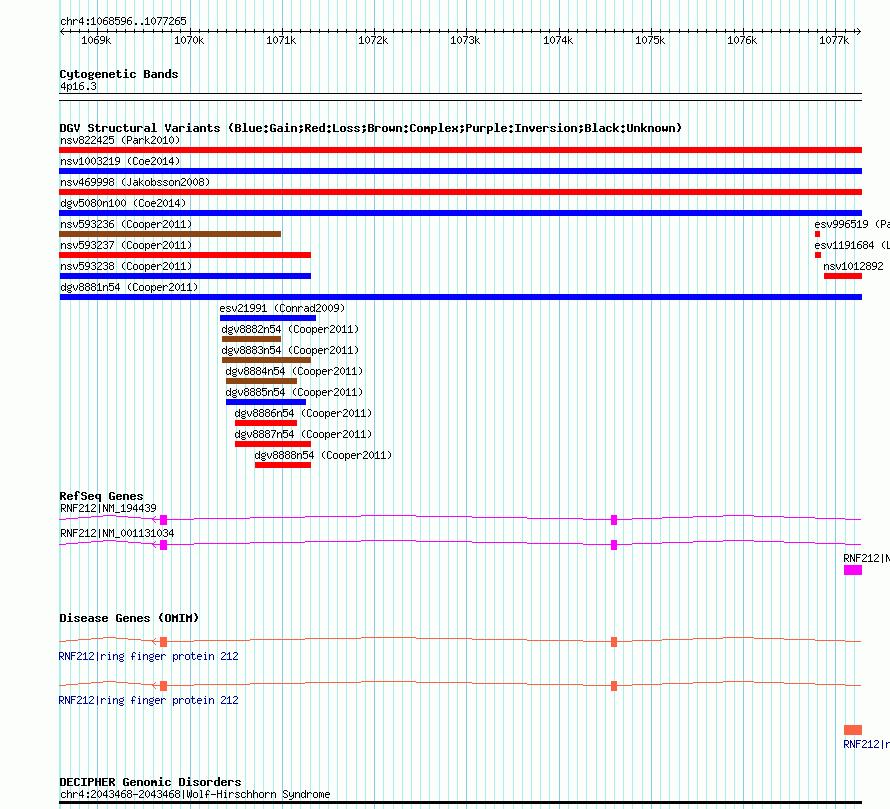
Task: Click the chr4:1068596..1077265 coordinate label
Action: point(123,21)
